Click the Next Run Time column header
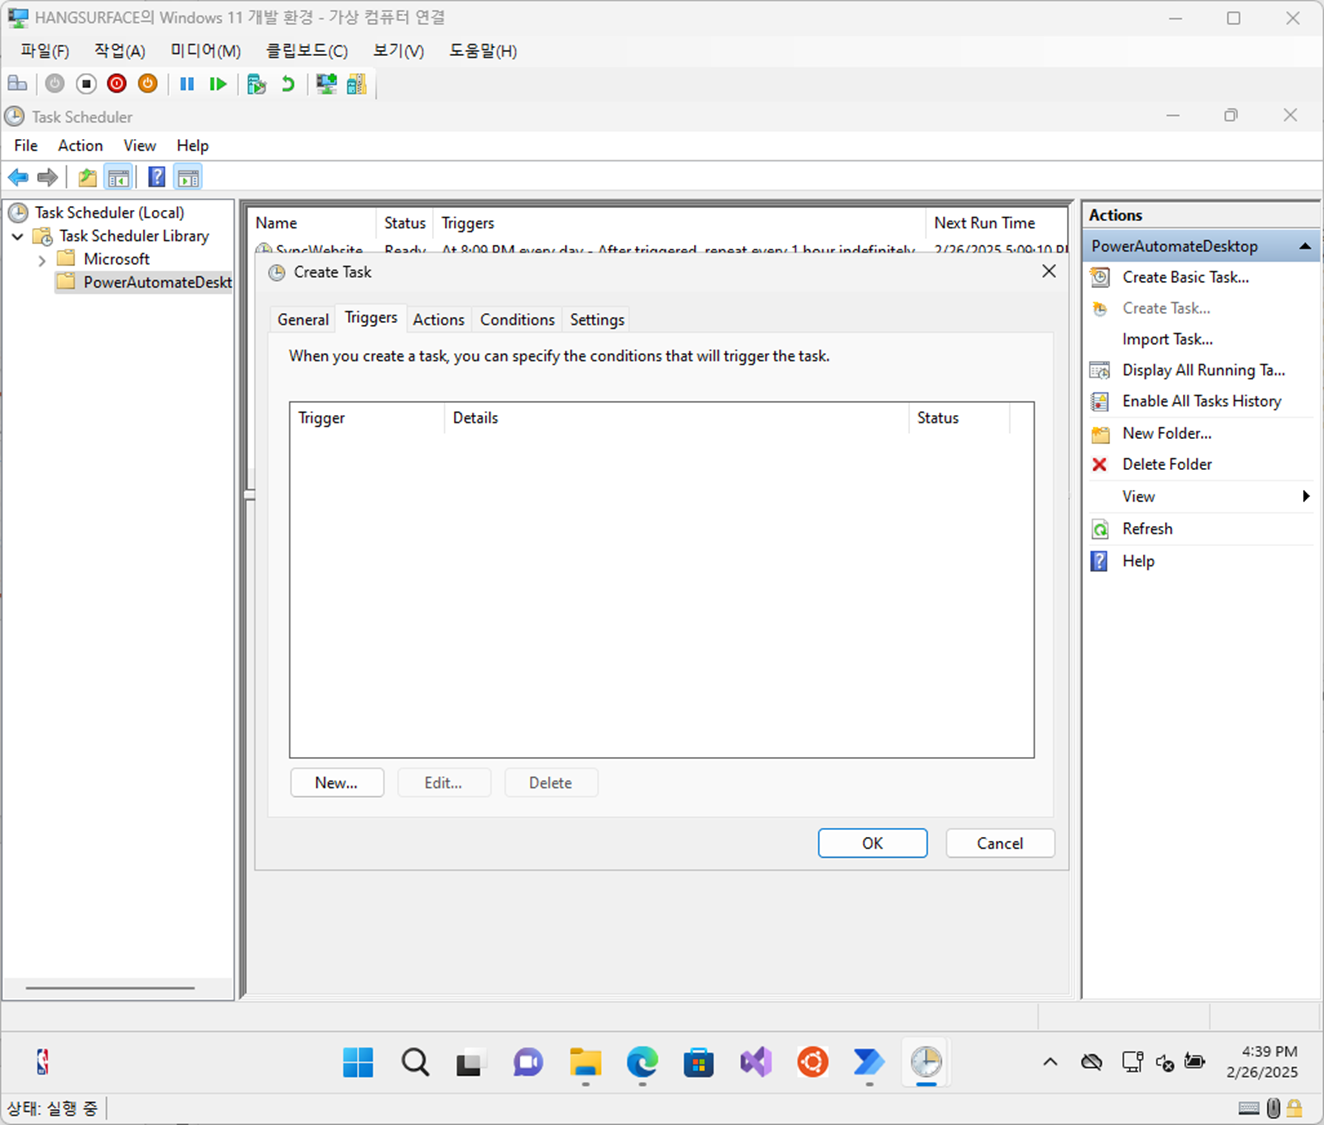 point(996,223)
